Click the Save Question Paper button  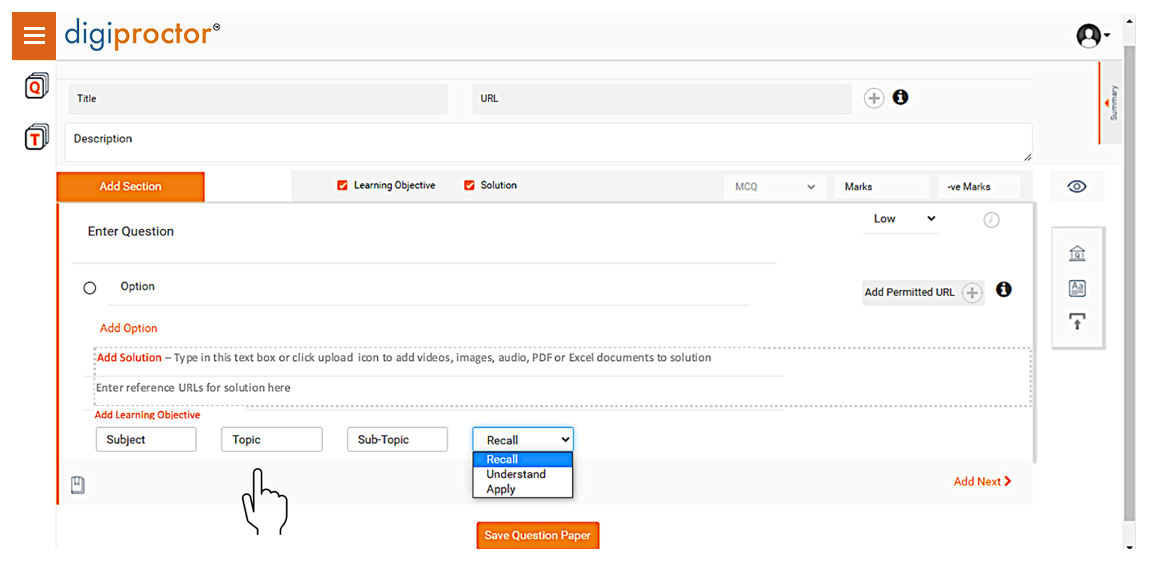point(537,535)
